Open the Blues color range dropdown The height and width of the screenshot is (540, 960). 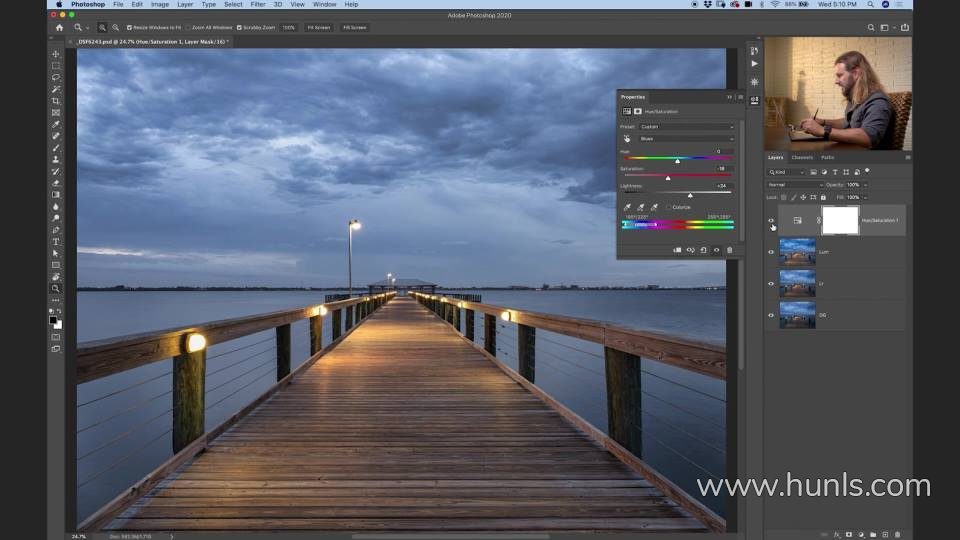[686, 139]
